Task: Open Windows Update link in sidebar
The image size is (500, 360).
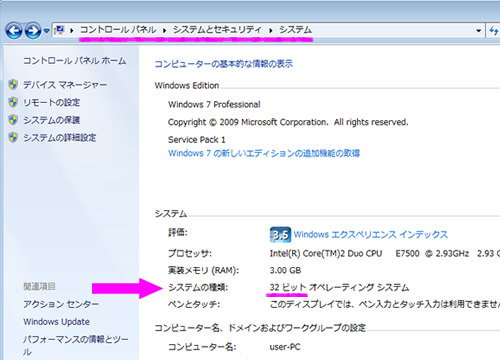Action: [57, 322]
